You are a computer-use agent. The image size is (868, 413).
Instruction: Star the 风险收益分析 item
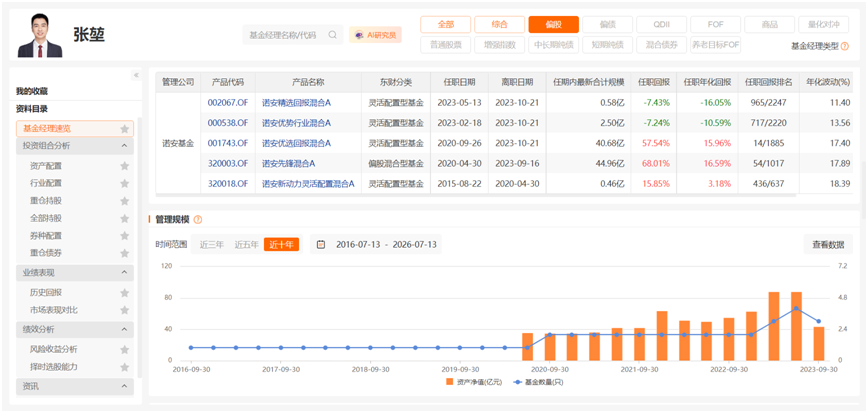pyautogui.click(x=125, y=349)
